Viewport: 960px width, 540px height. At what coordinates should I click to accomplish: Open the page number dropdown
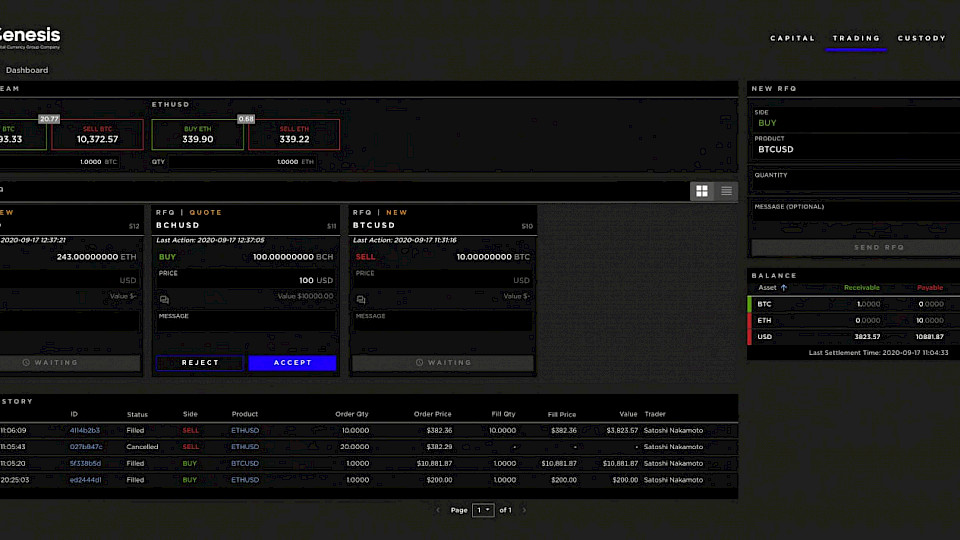click(483, 510)
